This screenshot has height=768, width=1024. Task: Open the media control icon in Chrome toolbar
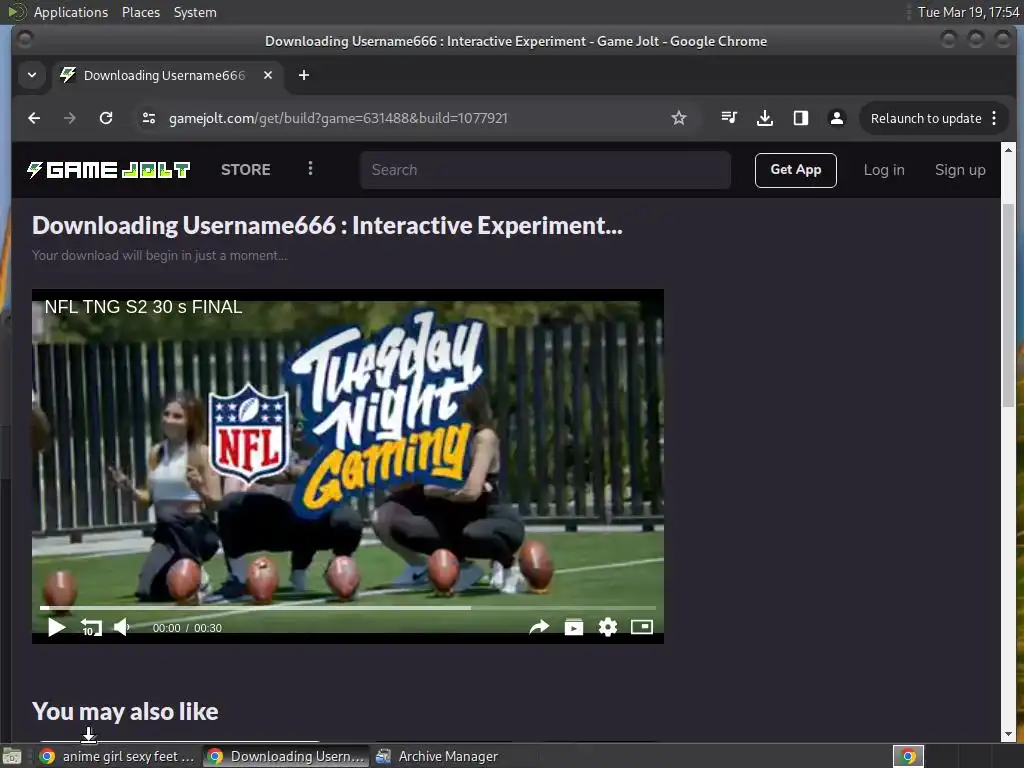pos(729,118)
